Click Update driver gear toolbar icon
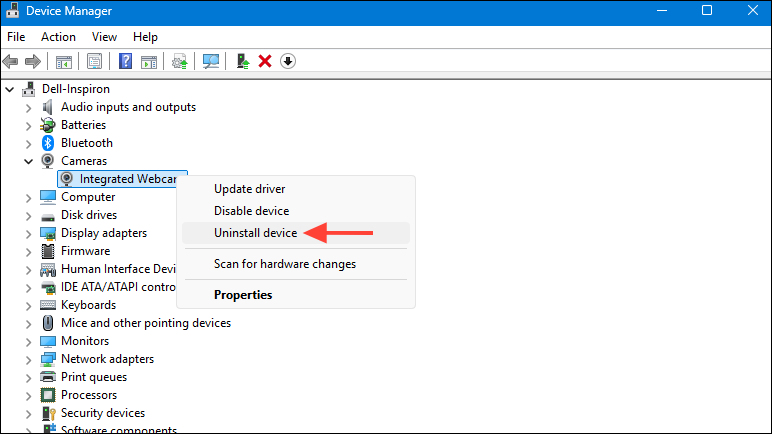The width and height of the screenshot is (772, 434). point(179,61)
